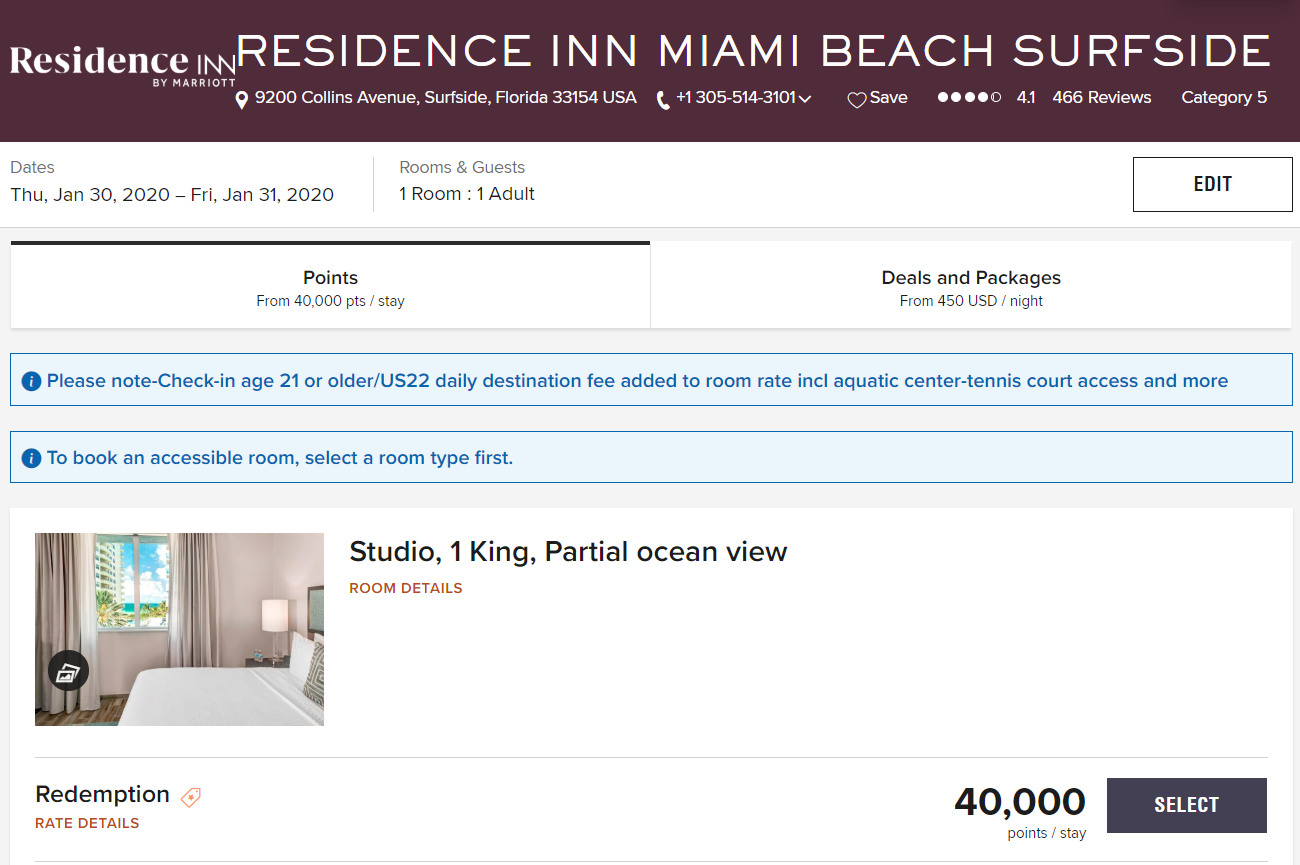Click the Residence Inn by Marriott logo

coord(122,65)
